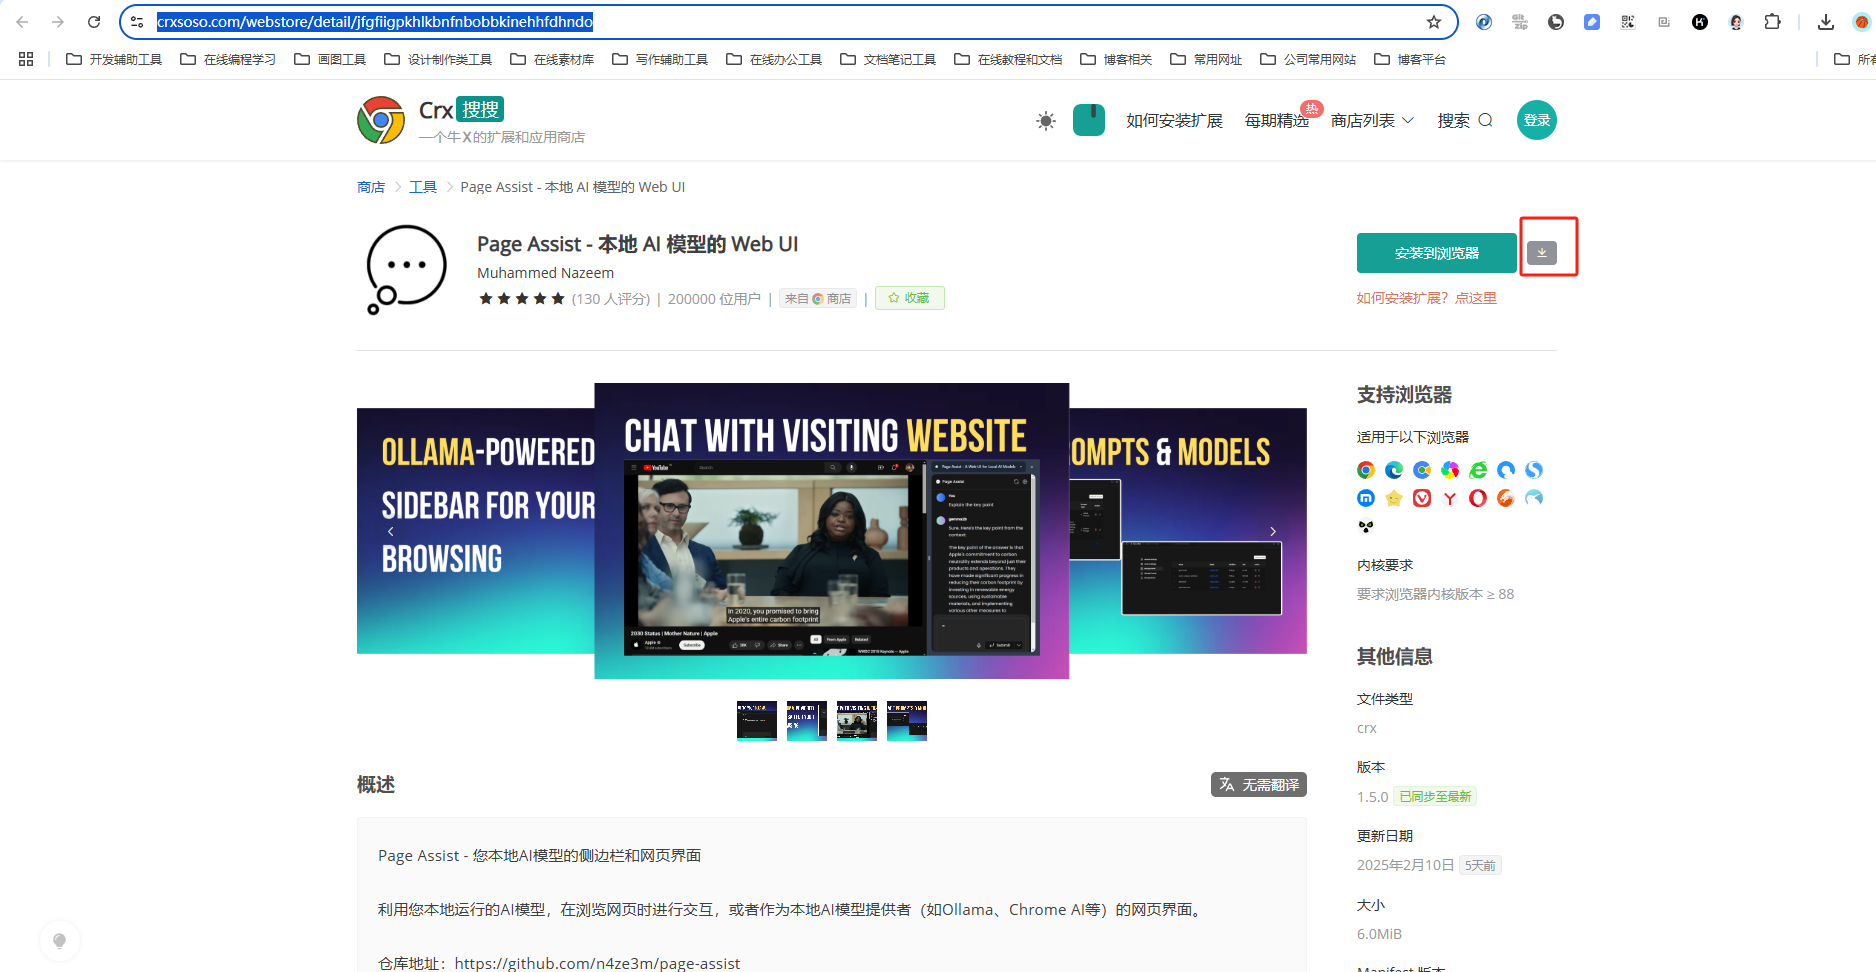Open the 在线编程学习 bookmark folder
This screenshot has width=1876, height=972.
tap(228, 59)
